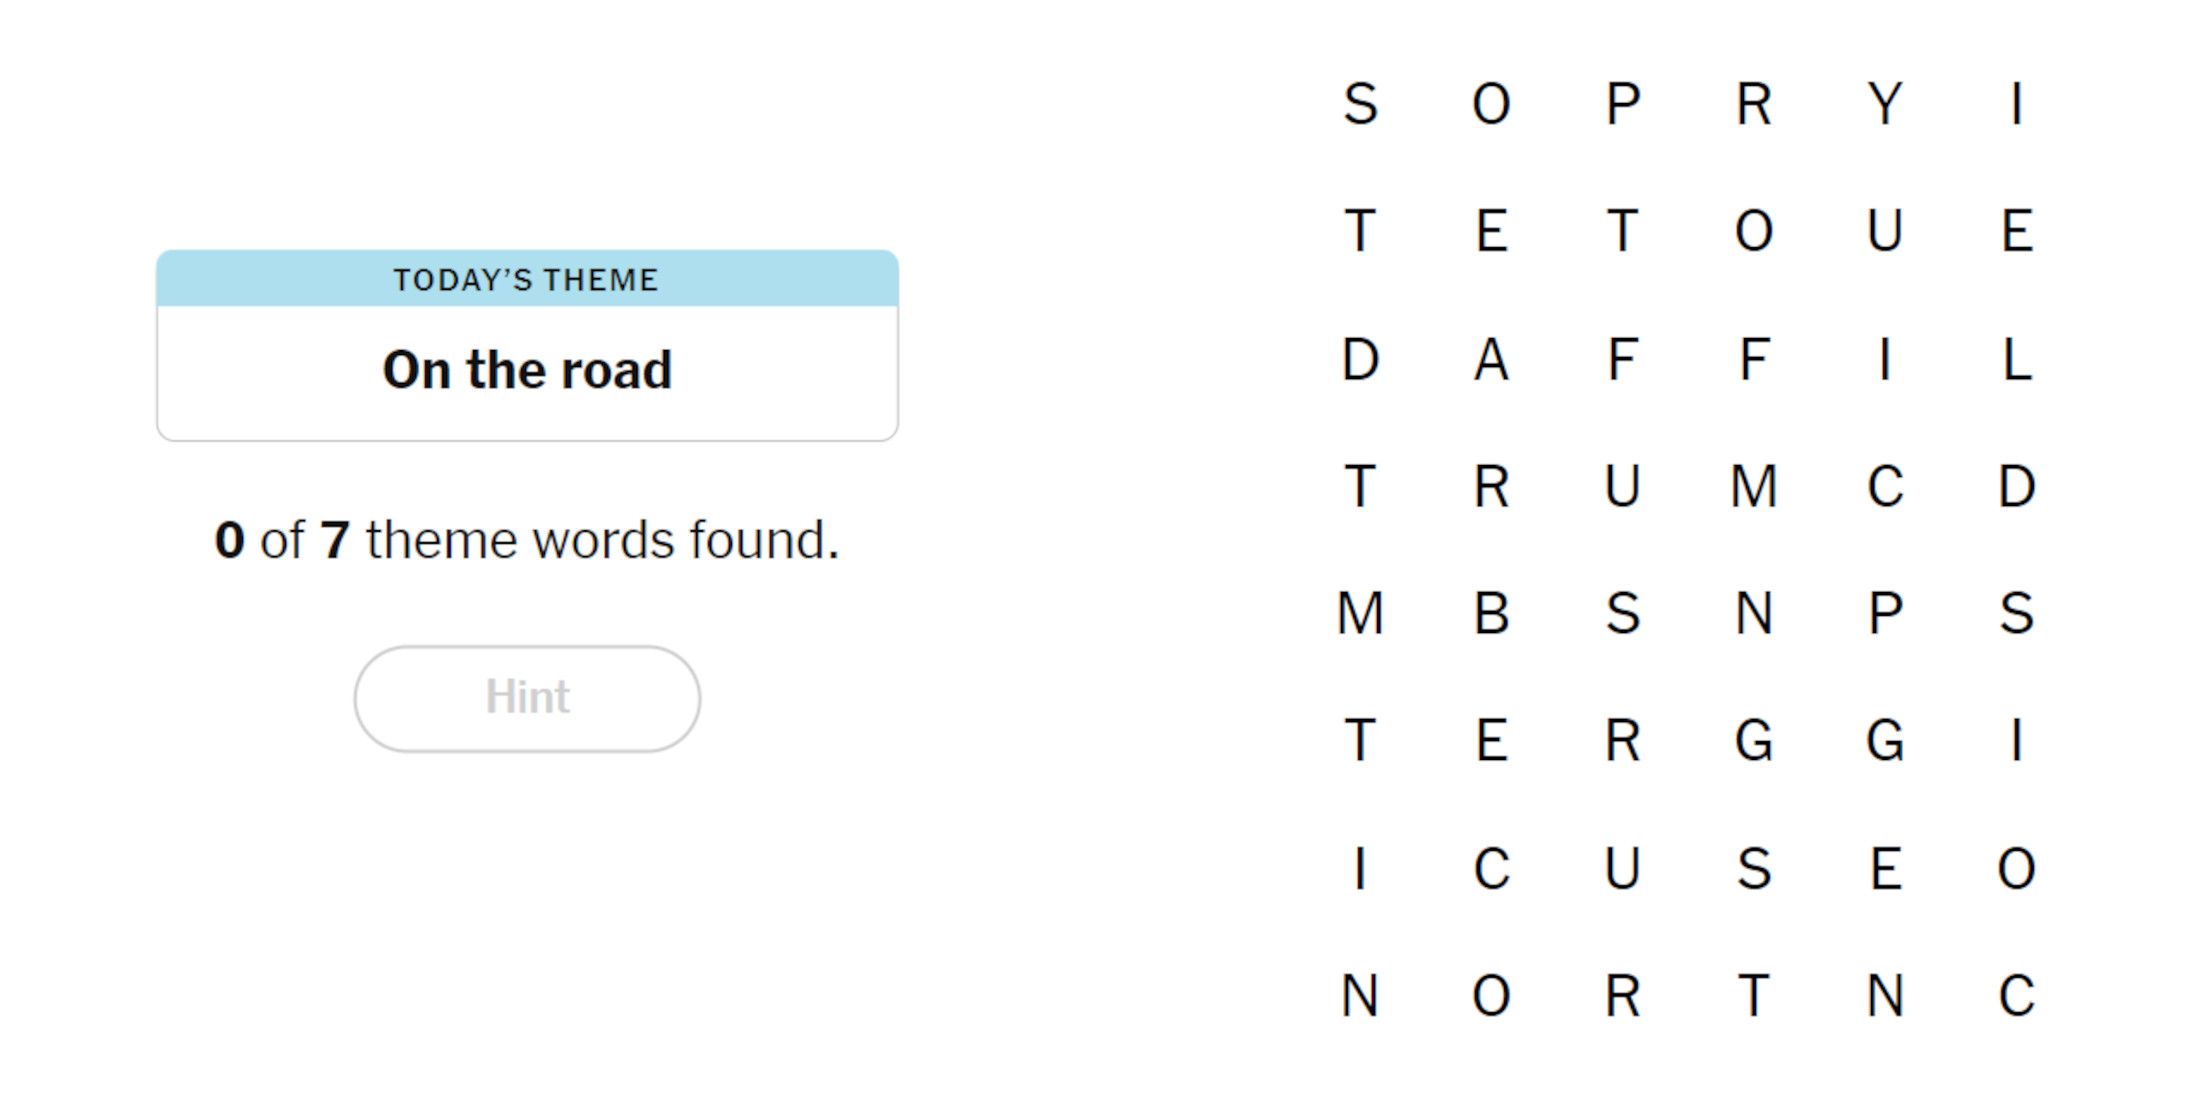
Task: Click the Hint button
Action: click(527, 697)
